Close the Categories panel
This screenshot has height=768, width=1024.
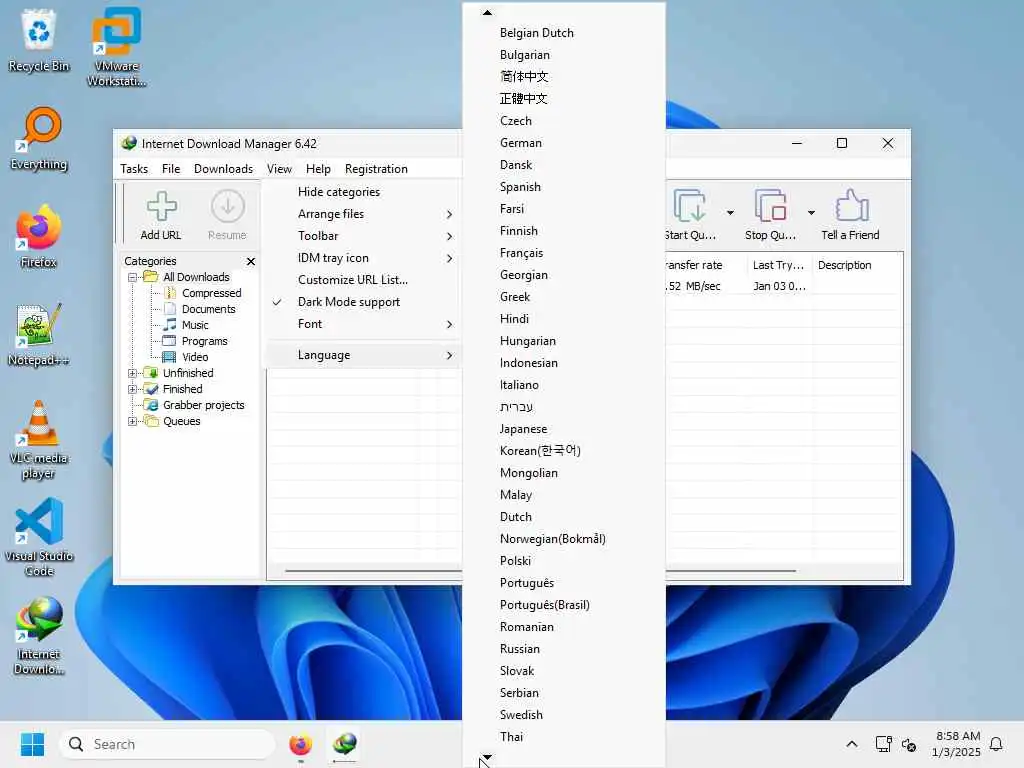point(251,261)
